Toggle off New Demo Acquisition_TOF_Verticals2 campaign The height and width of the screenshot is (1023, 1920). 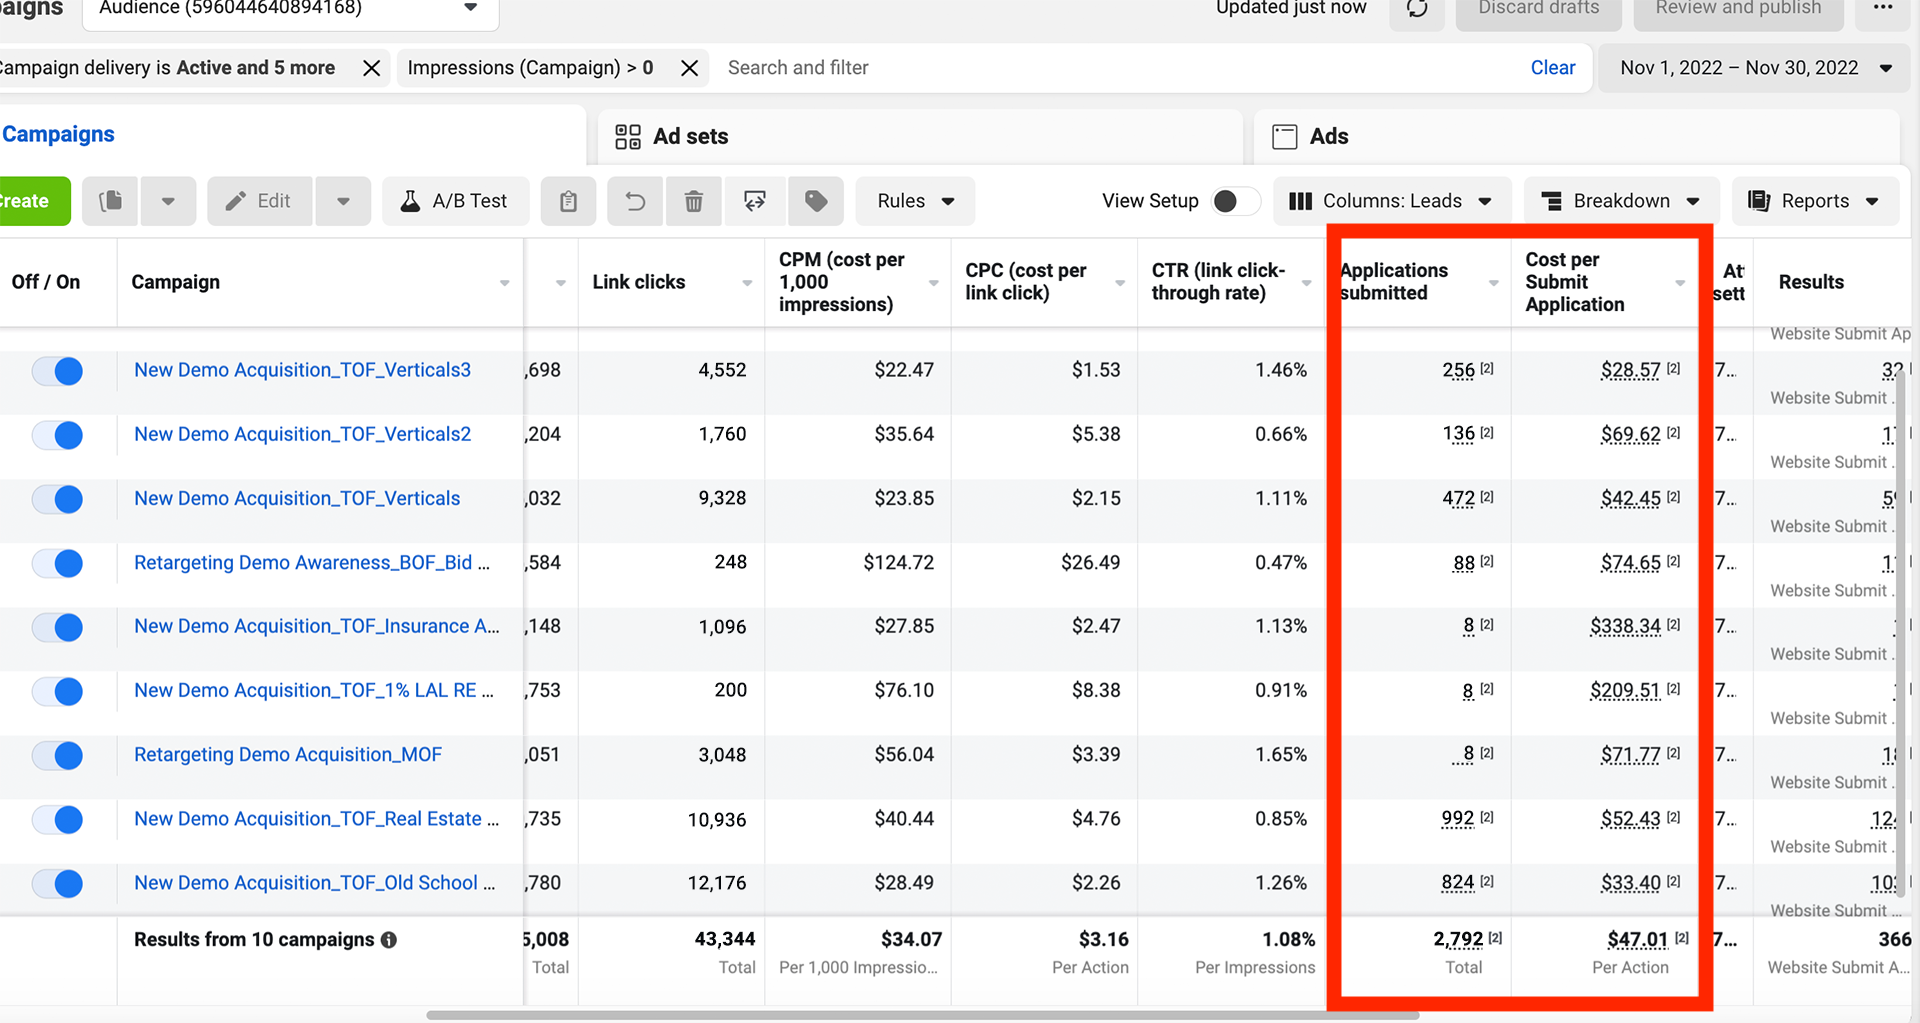coord(57,435)
